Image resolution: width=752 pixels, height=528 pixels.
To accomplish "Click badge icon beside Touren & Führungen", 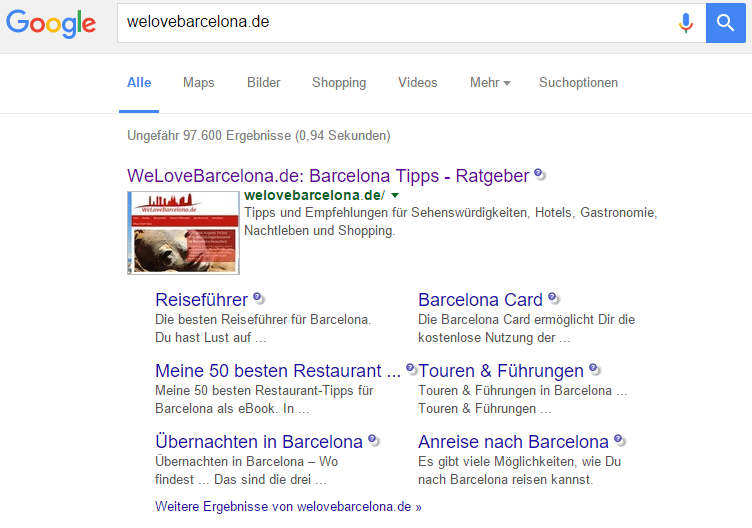I will click(x=595, y=369).
